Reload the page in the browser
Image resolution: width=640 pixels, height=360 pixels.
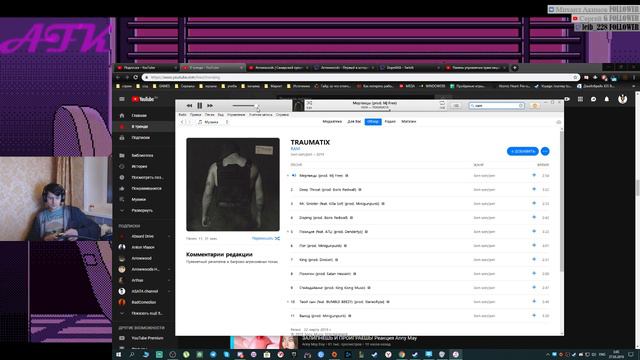[x=136, y=77]
